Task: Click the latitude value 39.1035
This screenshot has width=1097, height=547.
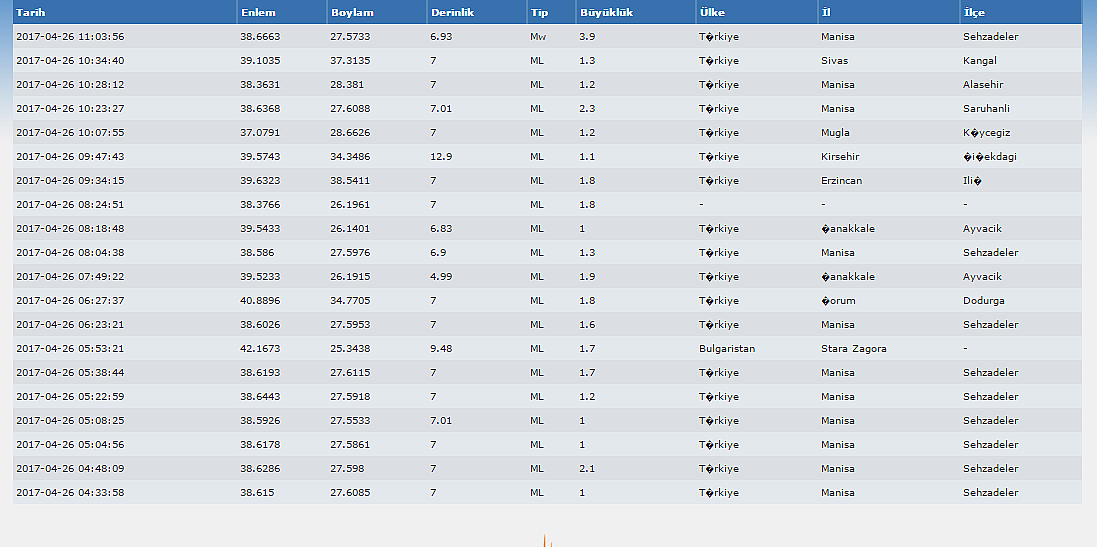Action: coord(260,60)
